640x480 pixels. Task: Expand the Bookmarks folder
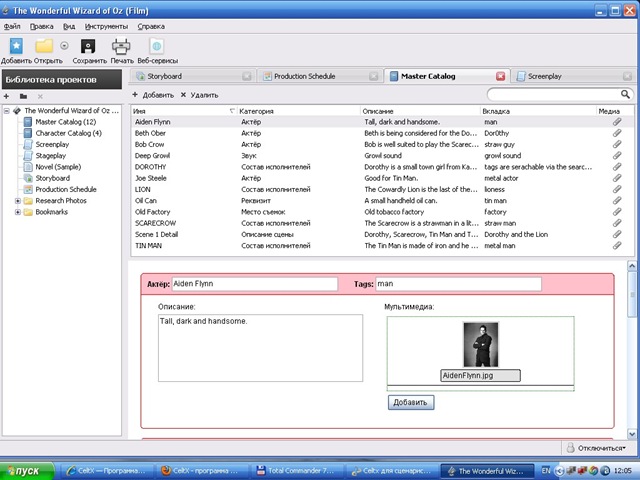pos(17,212)
